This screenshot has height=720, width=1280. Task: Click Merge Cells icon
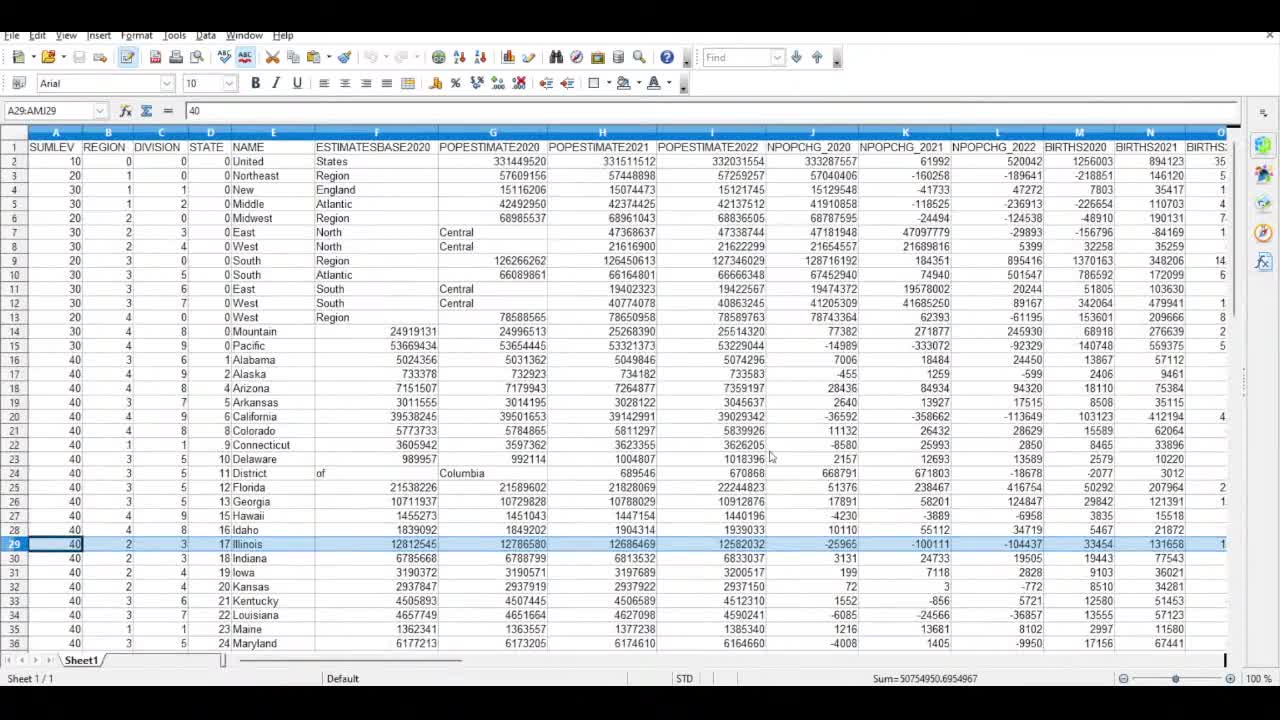point(408,83)
